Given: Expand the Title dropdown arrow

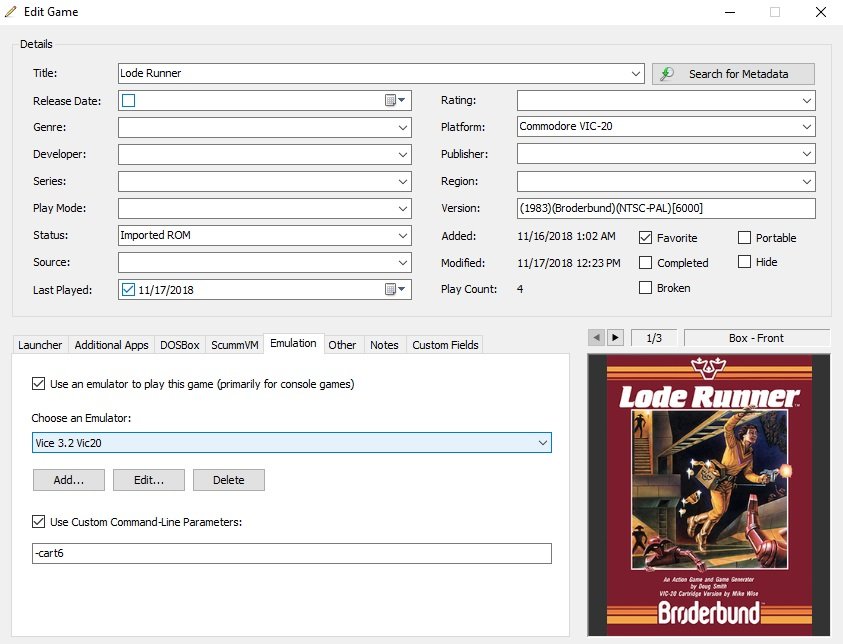Looking at the screenshot, I should (x=635, y=74).
